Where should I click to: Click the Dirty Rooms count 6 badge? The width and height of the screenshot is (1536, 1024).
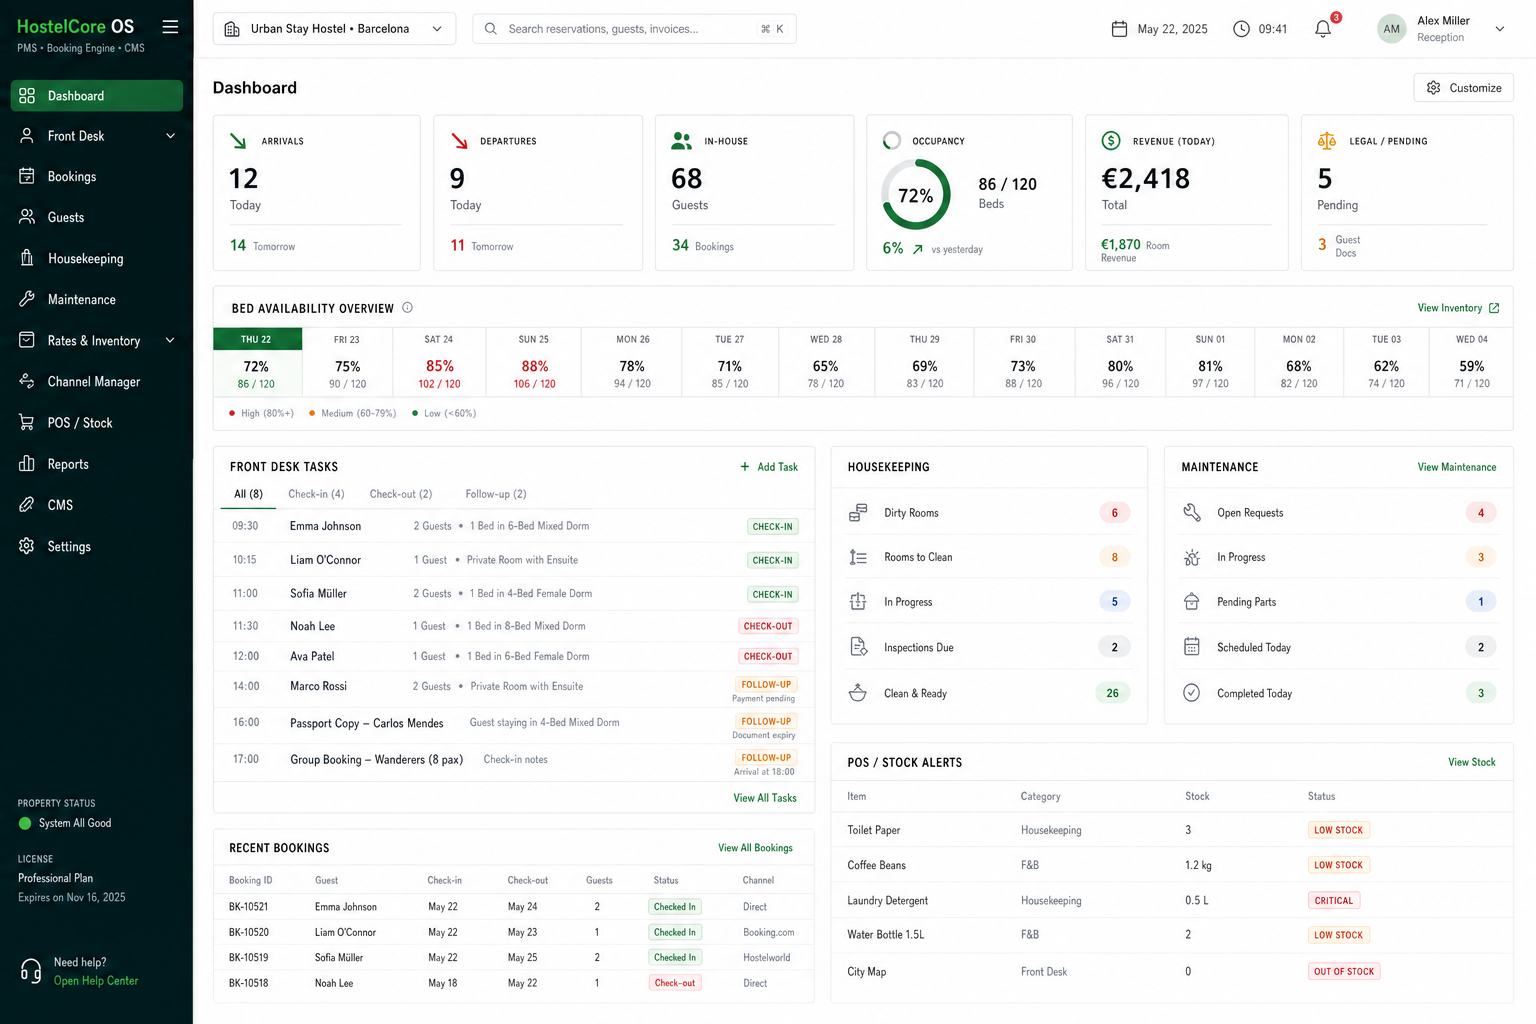tap(1114, 513)
